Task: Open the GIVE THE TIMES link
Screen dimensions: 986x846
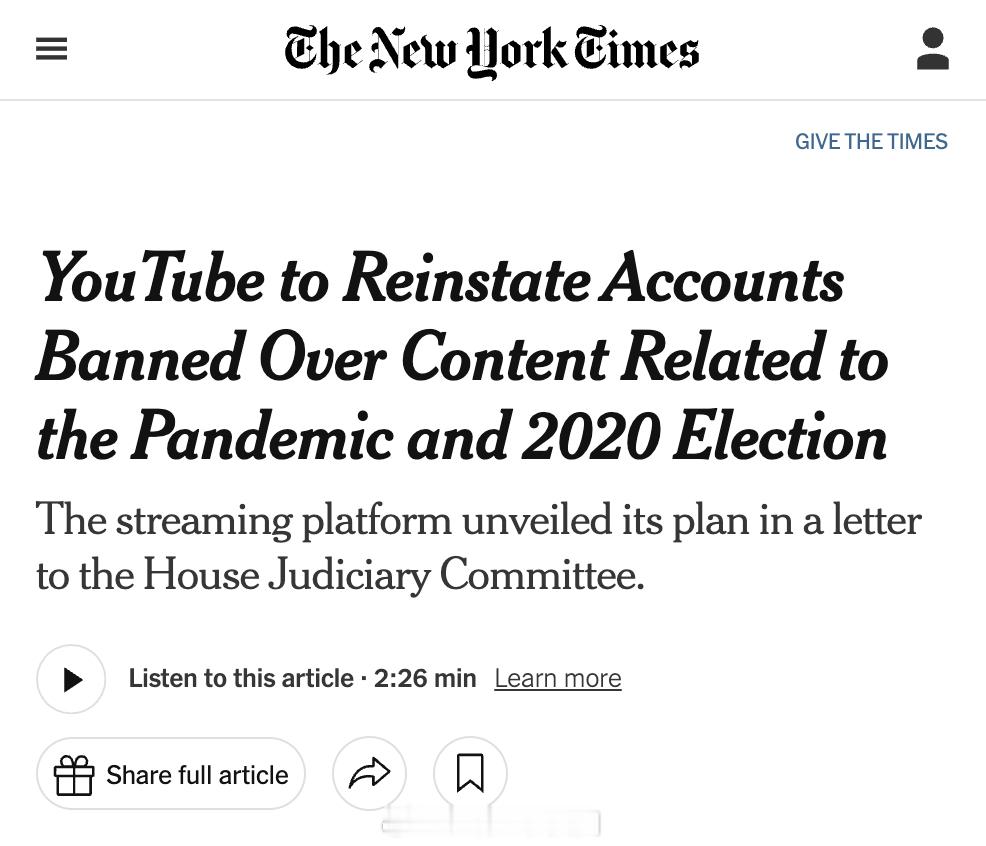Action: point(871,141)
